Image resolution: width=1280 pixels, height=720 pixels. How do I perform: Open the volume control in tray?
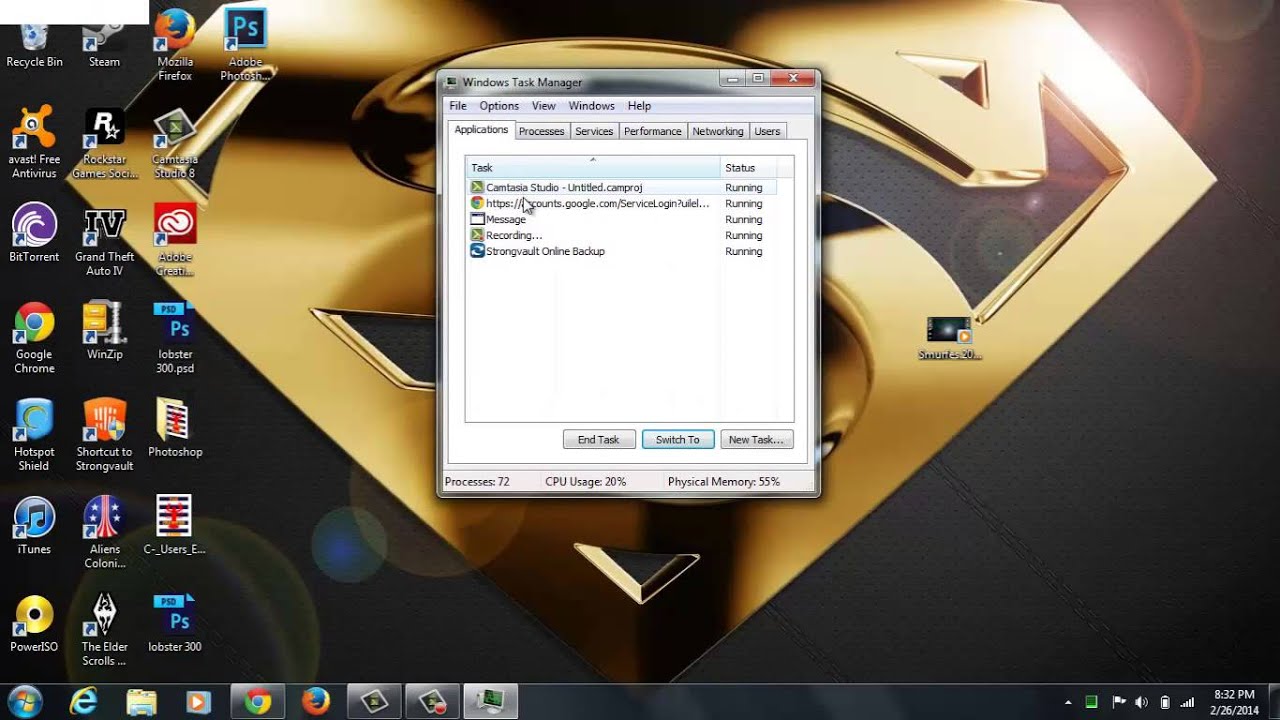(x=1141, y=702)
